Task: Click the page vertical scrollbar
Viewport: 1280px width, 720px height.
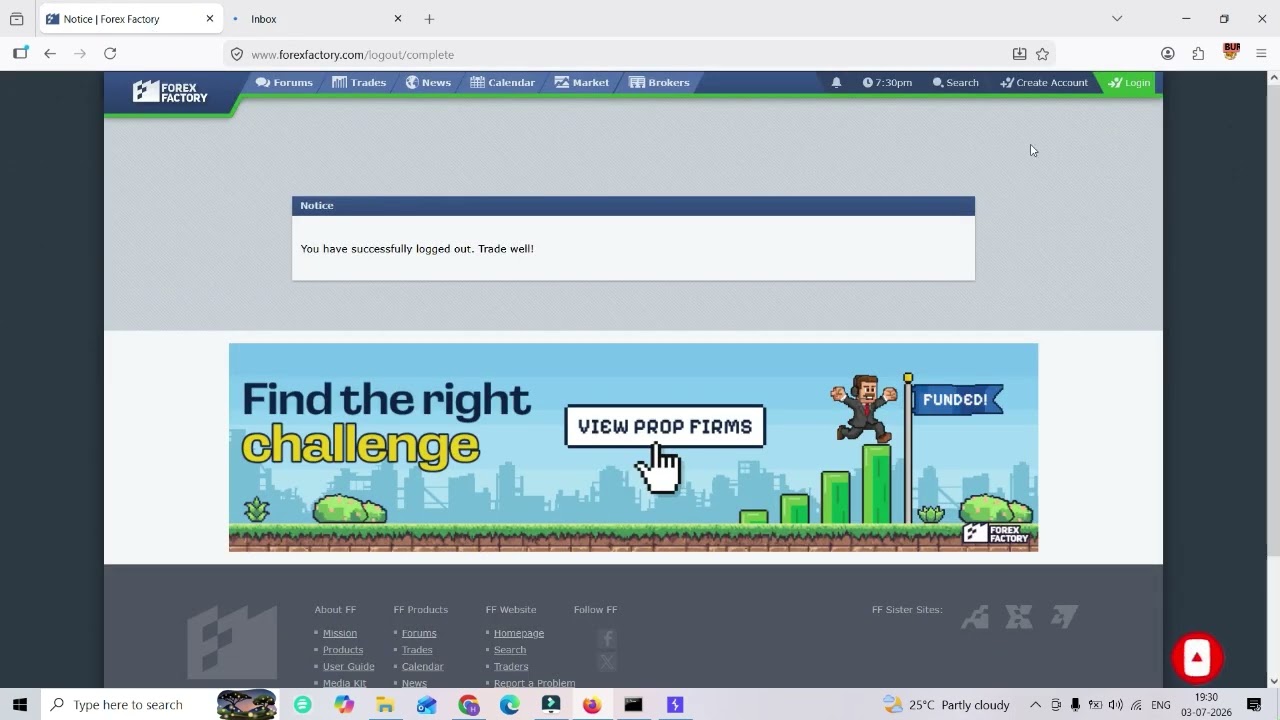Action: (x=1273, y=380)
